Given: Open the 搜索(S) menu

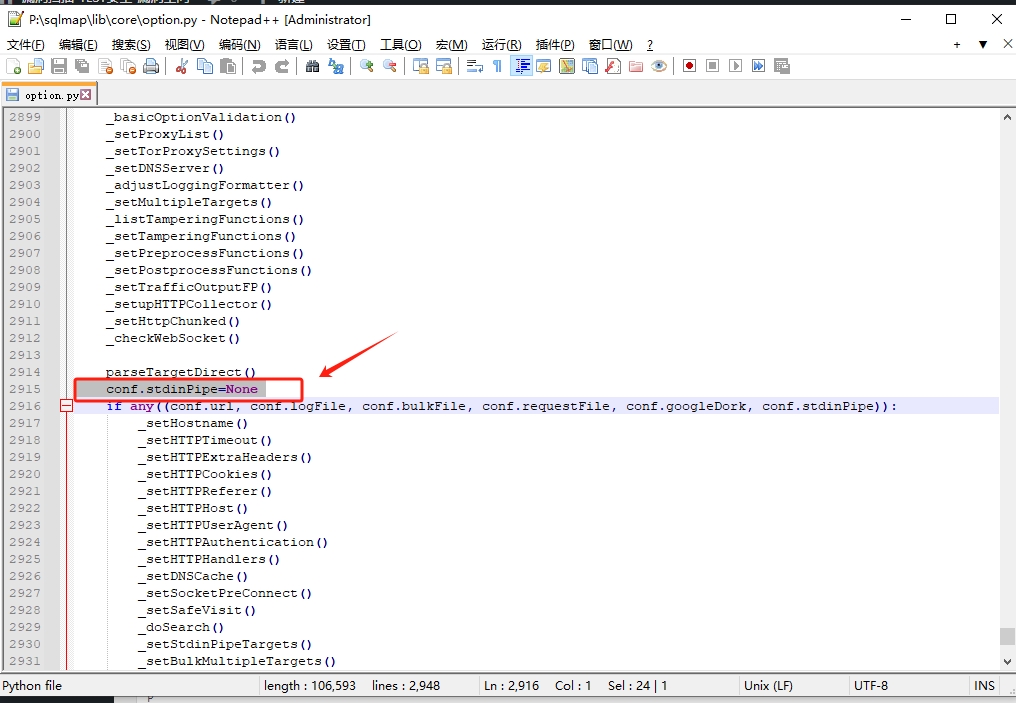Looking at the screenshot, I should tap(131, 45).
